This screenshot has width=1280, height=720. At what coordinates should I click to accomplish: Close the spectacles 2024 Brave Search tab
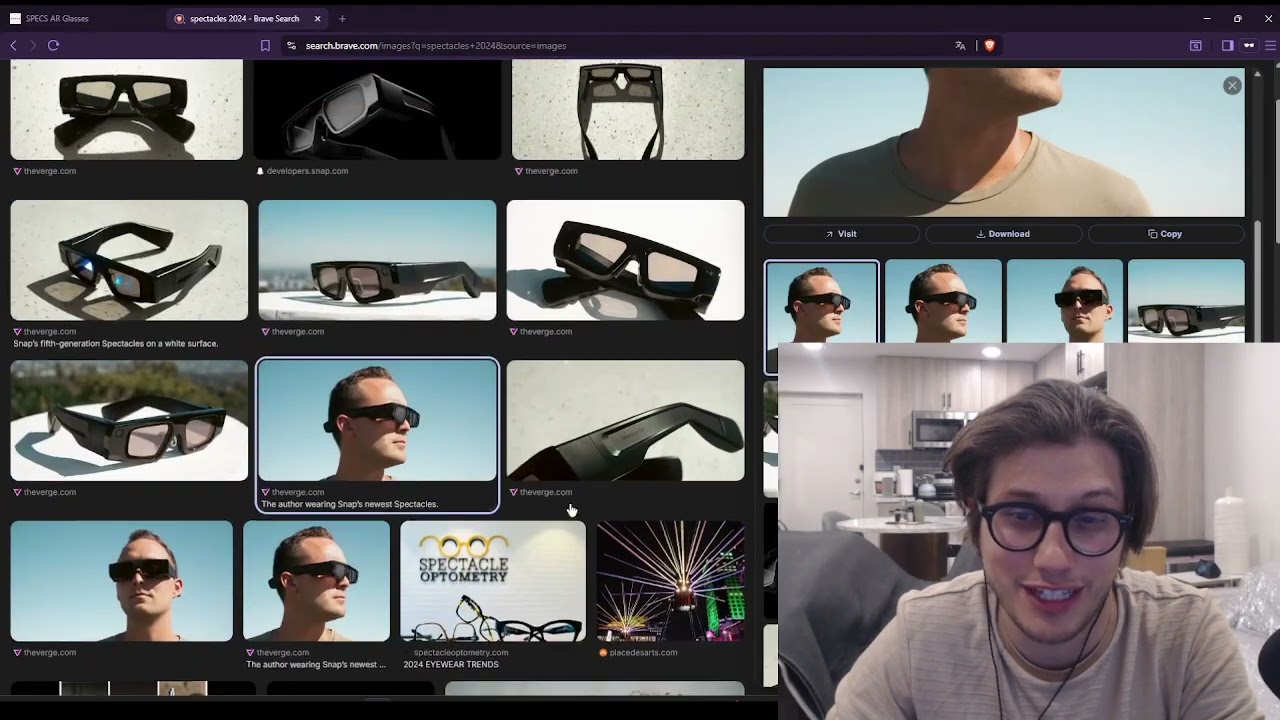coord(318,18)
